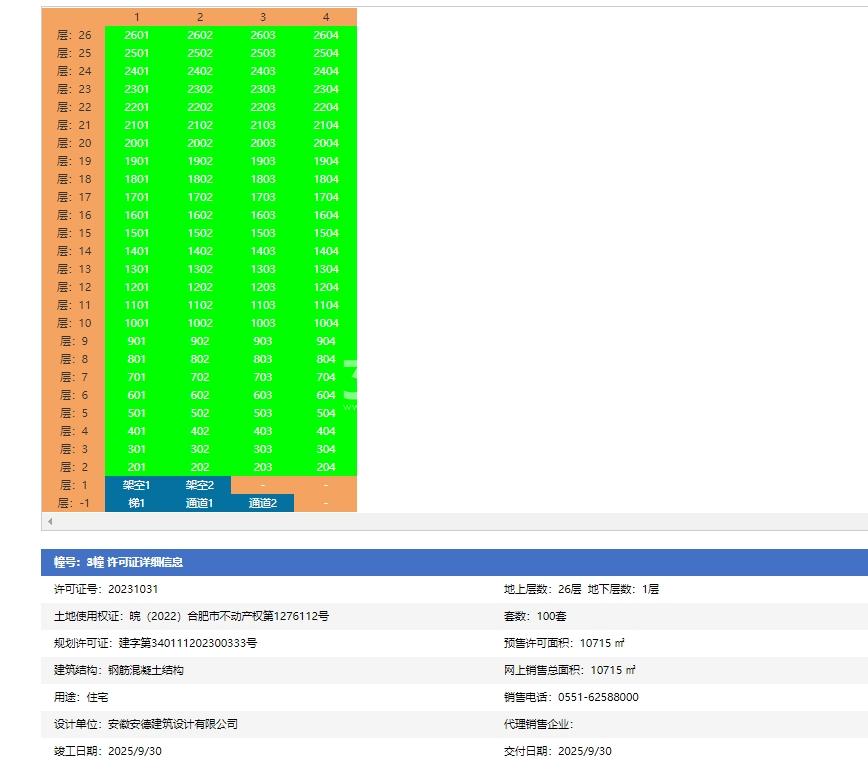Choose unit 1702
This screenshot has height=770, width=868.
200,197
